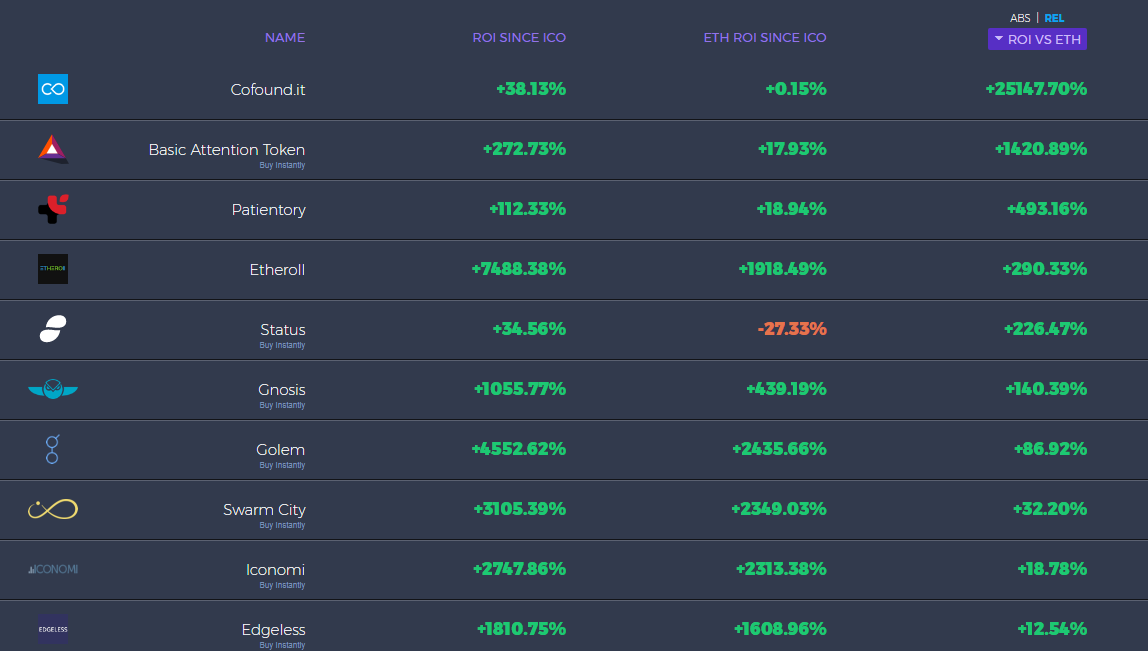Click Cofound.it ROI value +38.13%
This screenshot has width=1148, height=651.
[x=531, y=89]
